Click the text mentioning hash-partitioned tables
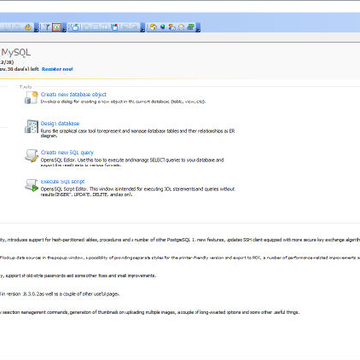The width and height of the screenshot is (360, 360). click(x=180, y=240)
